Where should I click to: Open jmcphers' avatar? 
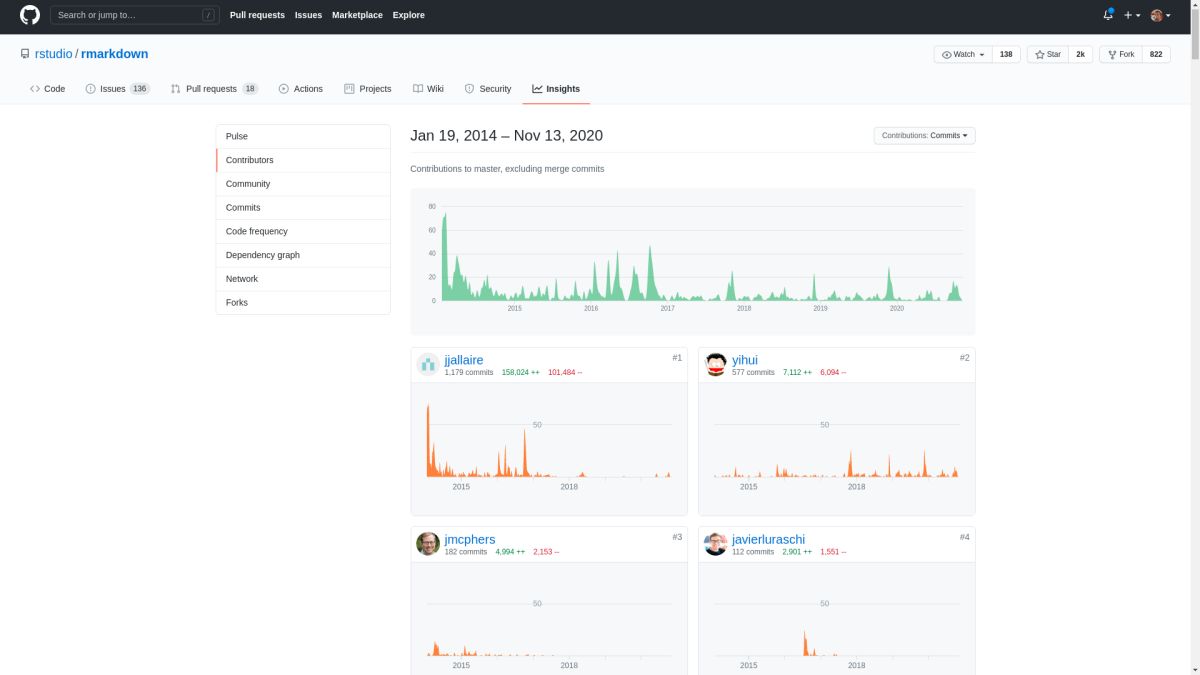click(x=428, y=544)
